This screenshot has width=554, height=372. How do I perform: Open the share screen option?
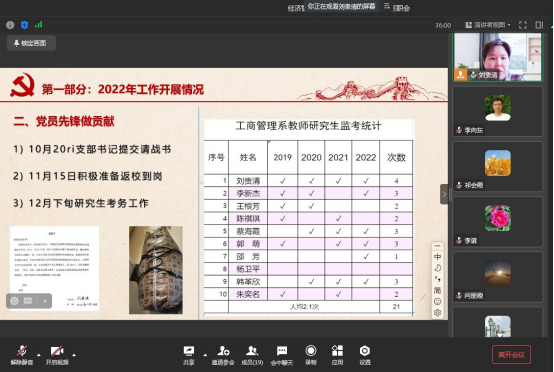click(x=189, y=355)
